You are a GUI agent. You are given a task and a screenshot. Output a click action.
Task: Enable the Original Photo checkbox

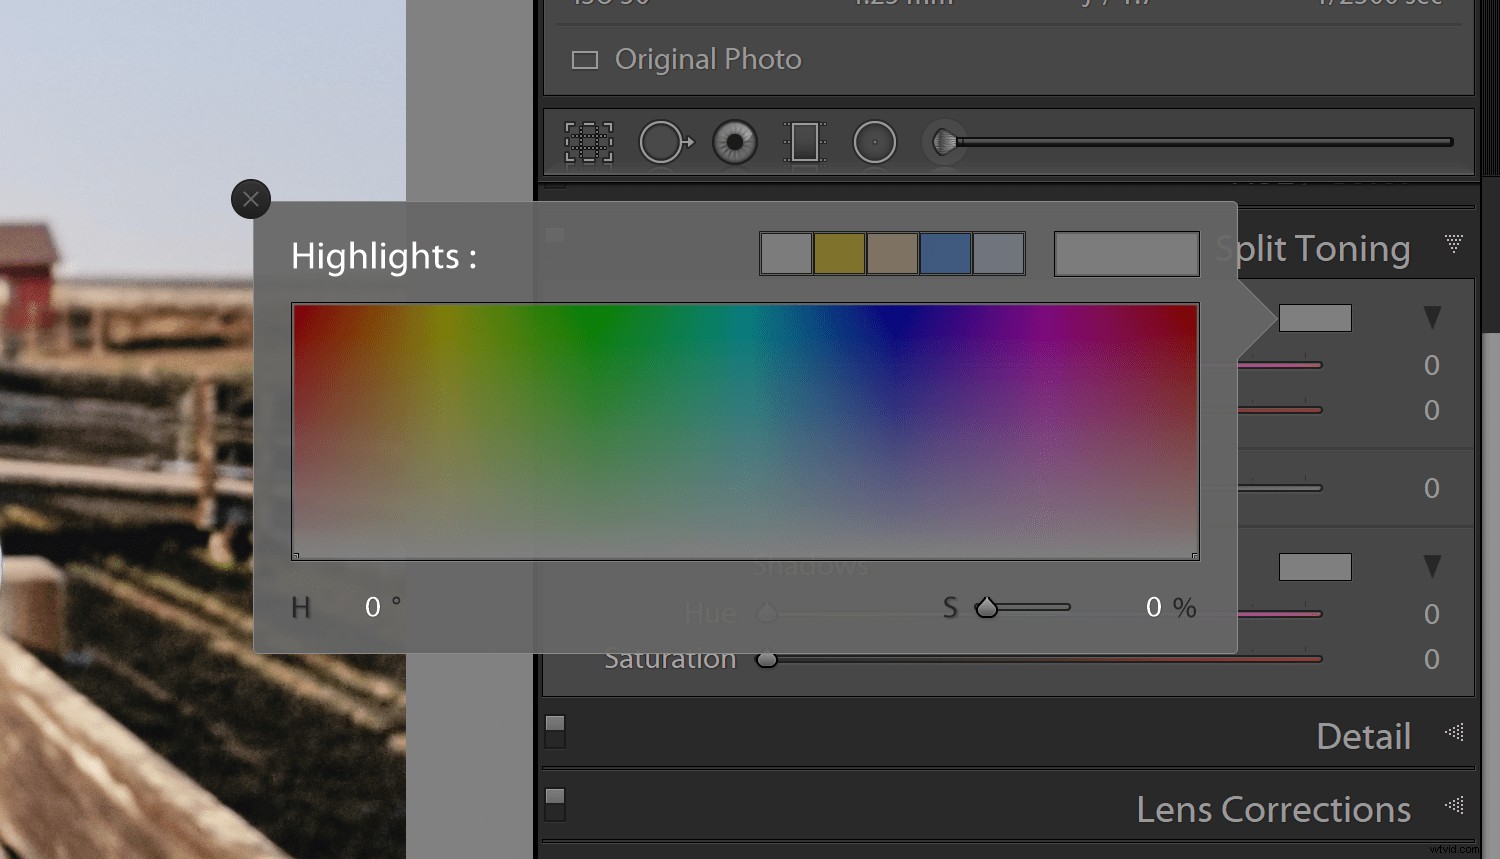[585, 59]
